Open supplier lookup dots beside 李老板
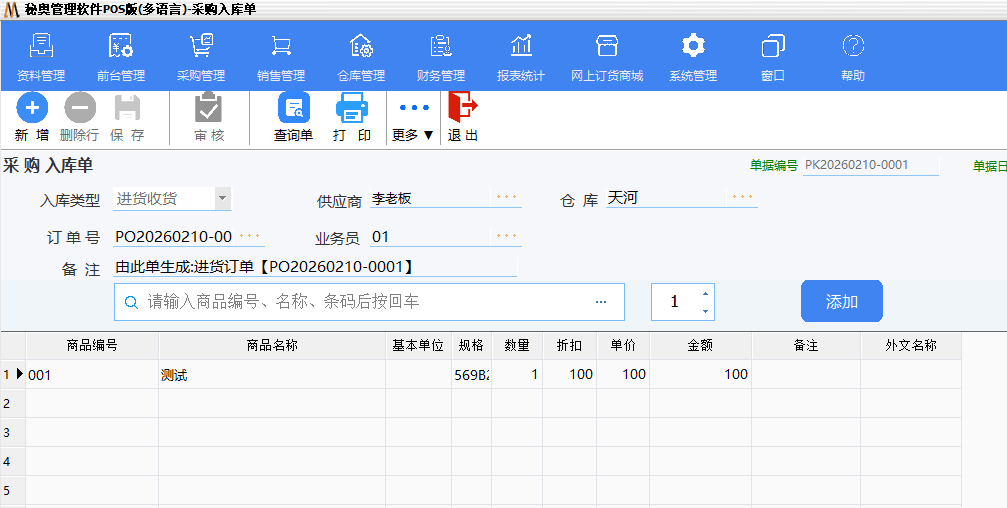Image resolution: width=1007 pixels, height=508 pixels. point(507,198)
